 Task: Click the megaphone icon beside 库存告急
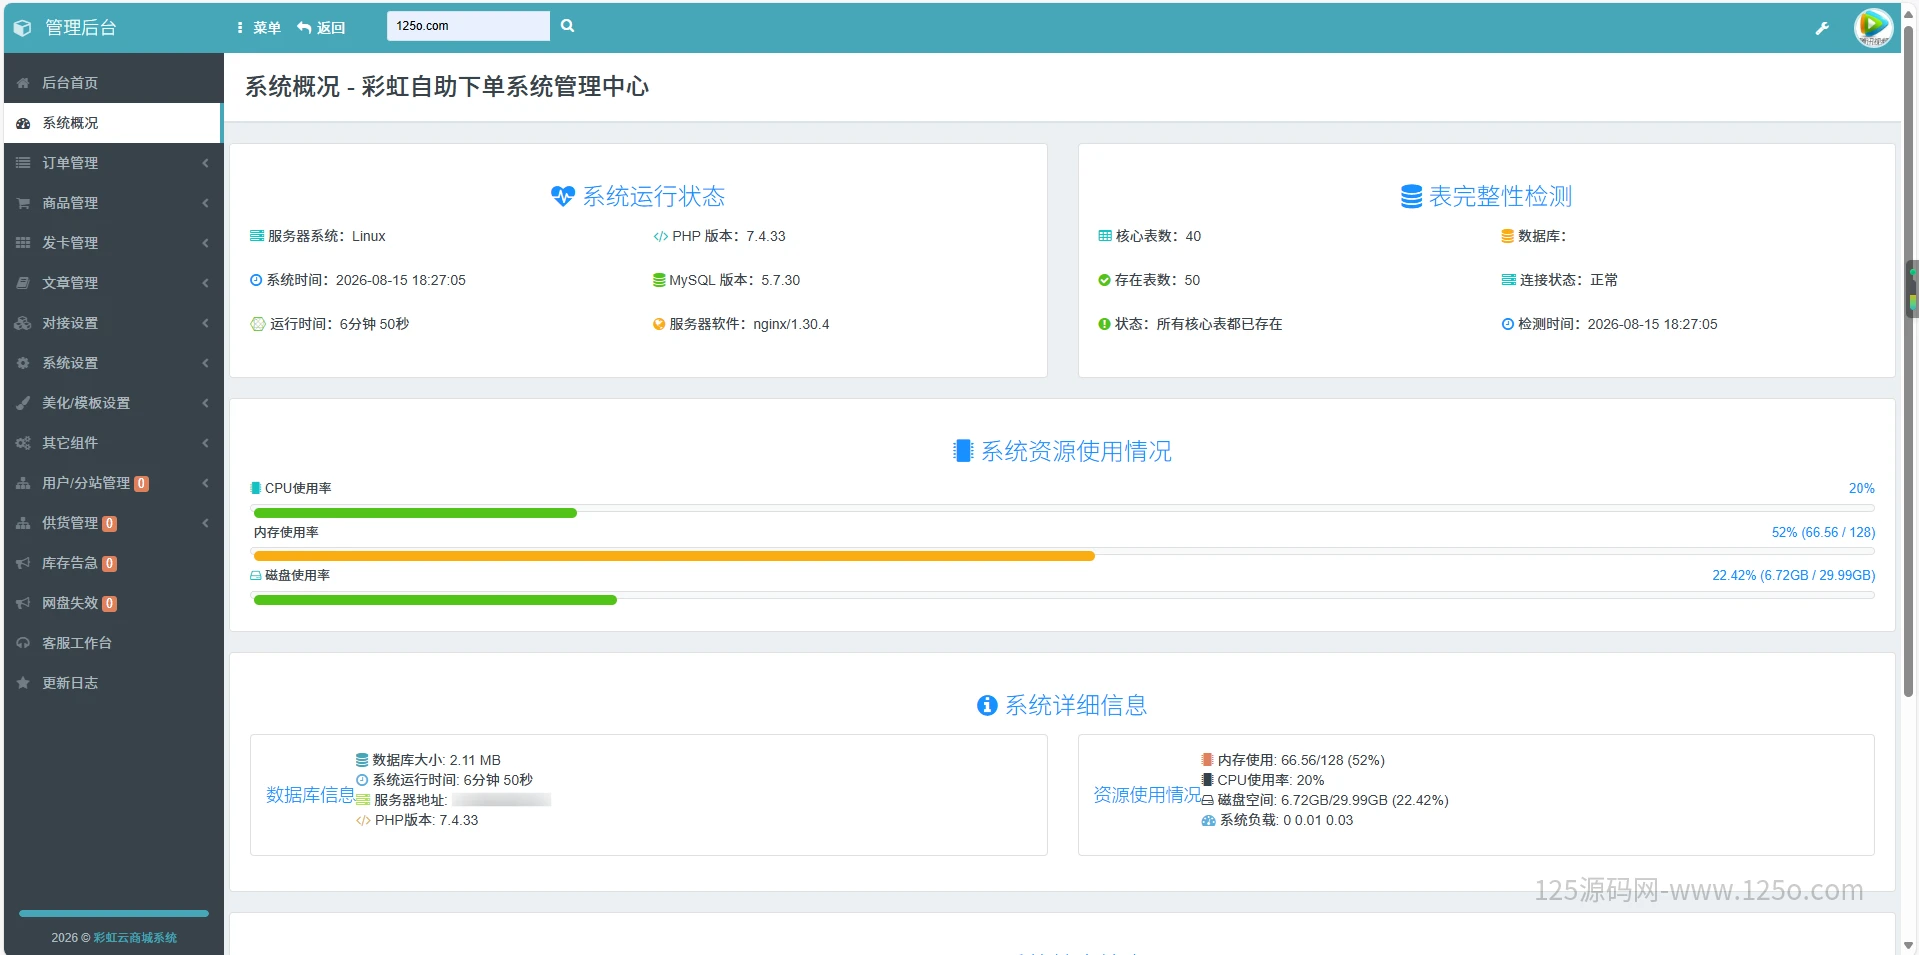[x=23, y=563]
